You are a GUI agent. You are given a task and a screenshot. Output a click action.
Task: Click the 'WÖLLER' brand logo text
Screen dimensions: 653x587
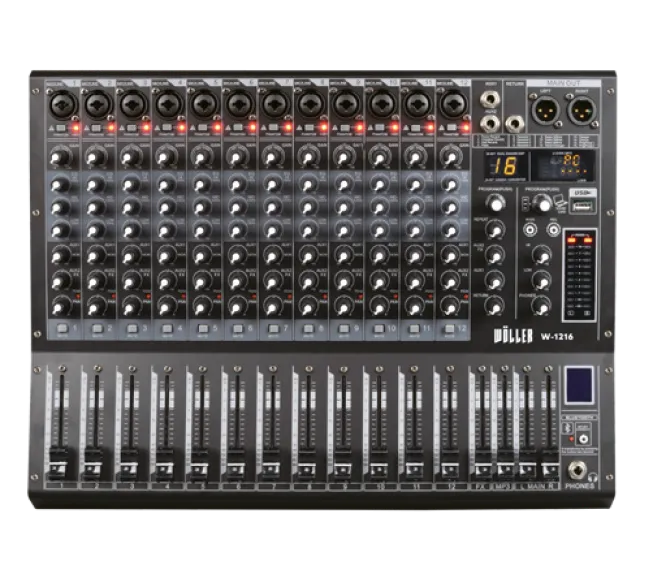pyautogui.click(x=513, y=336)
